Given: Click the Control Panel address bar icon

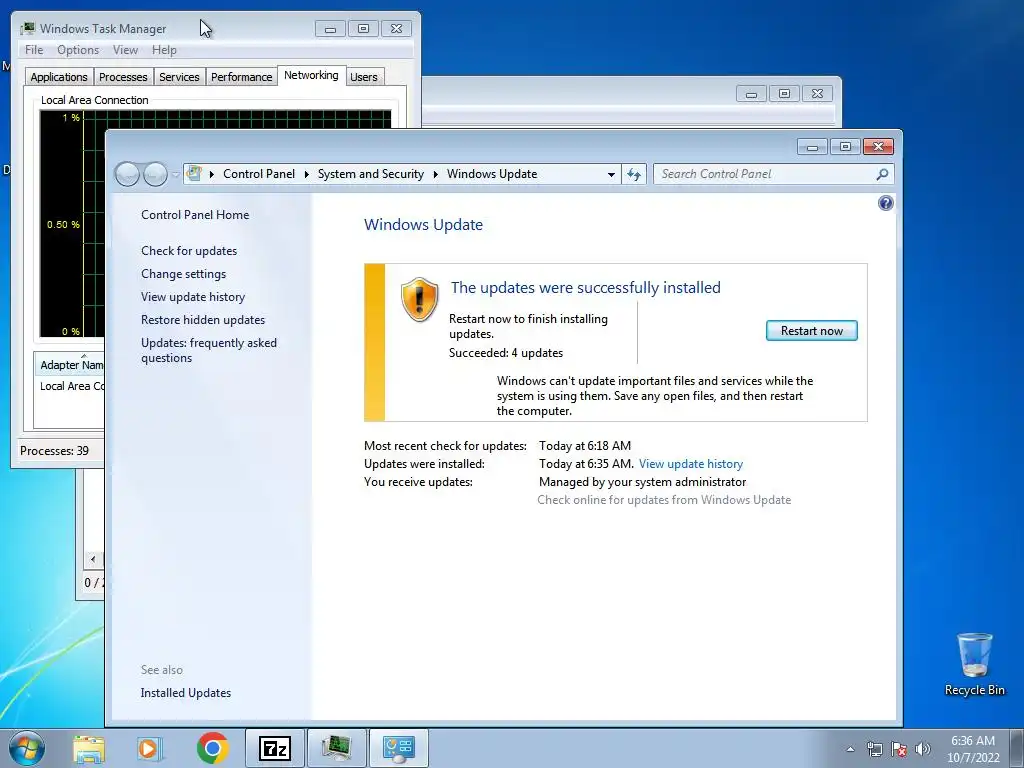Looking at the screenshot, I should point(194,173).
